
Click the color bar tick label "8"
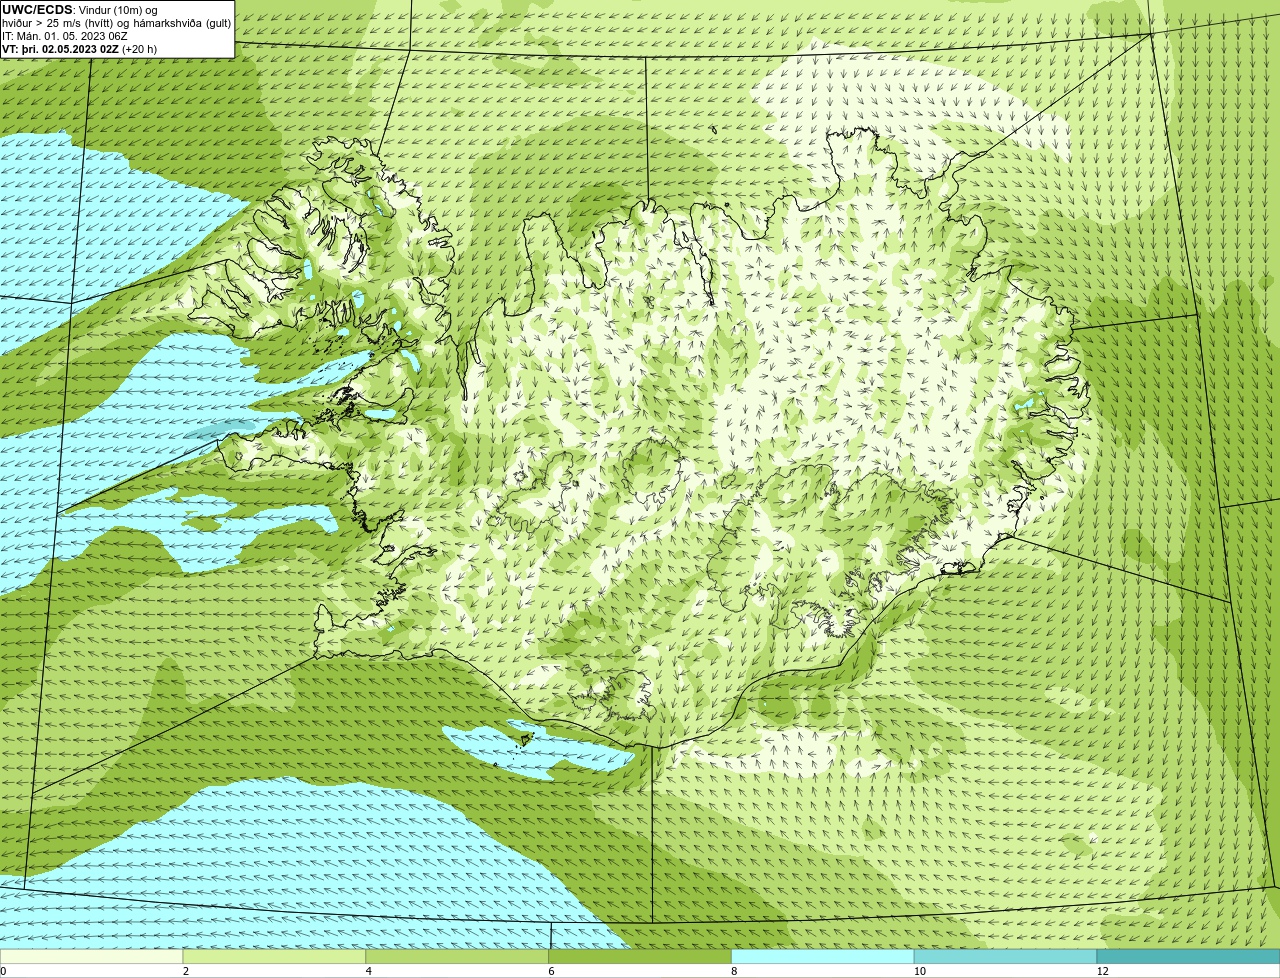[734, 971]
